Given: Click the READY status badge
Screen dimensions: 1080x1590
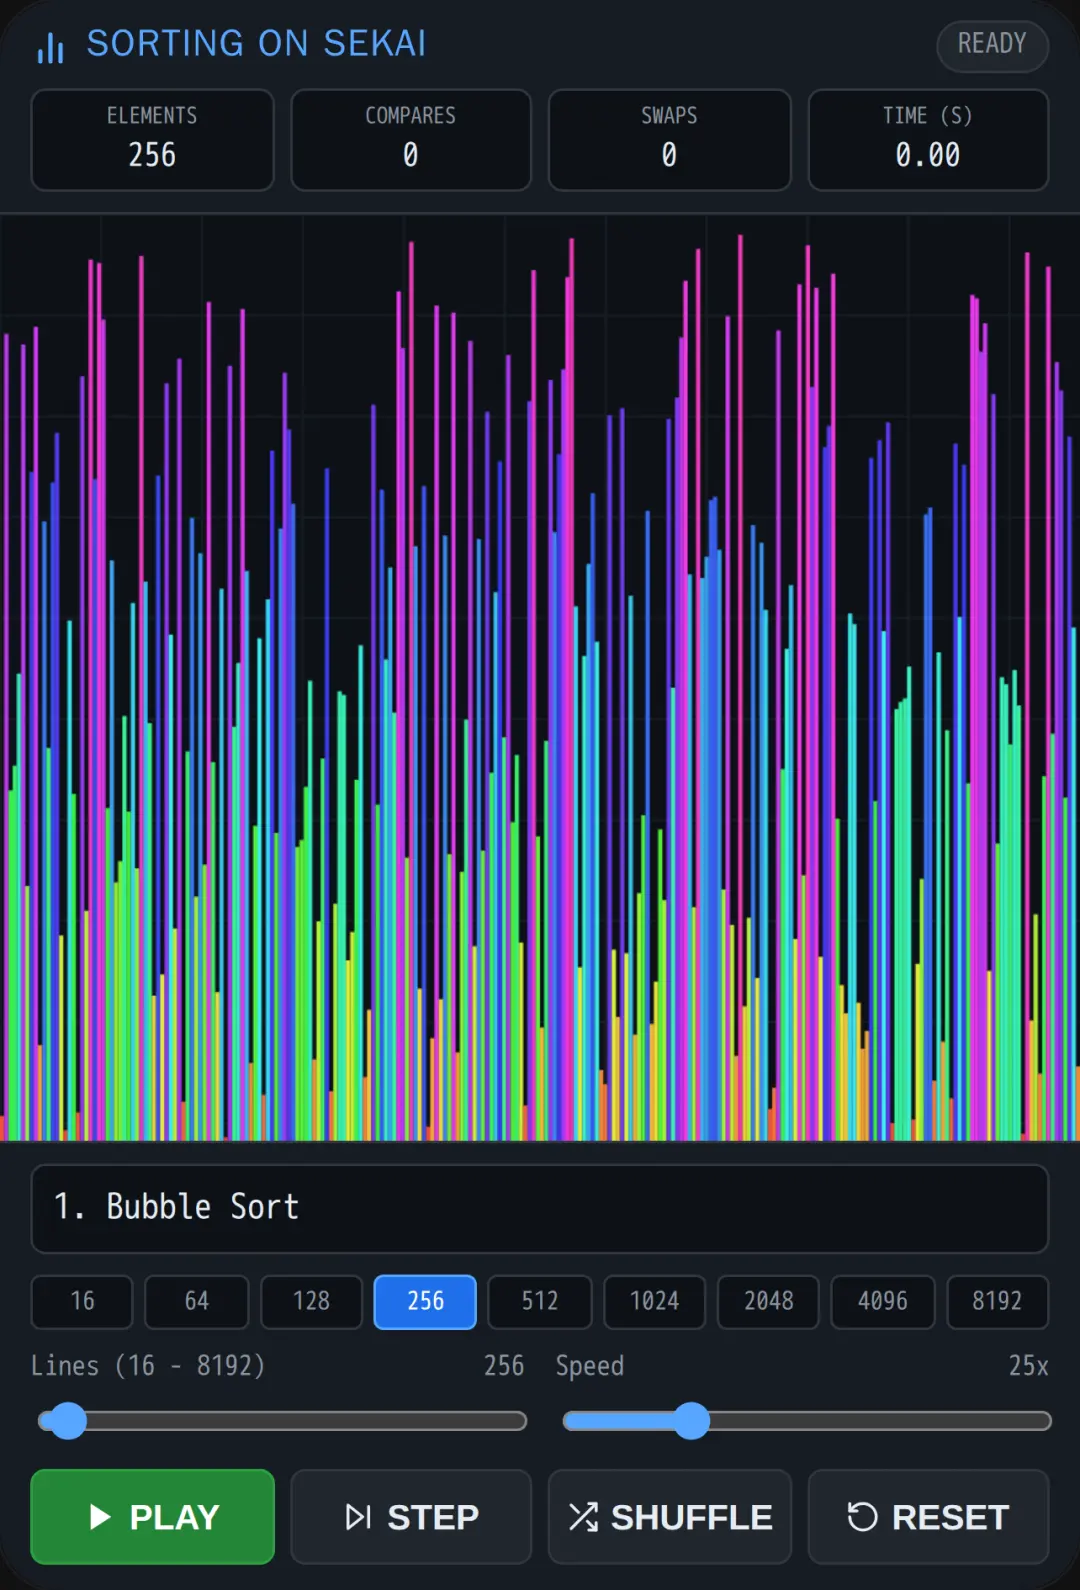Looking at the screenshot, I should click(992, 45).
